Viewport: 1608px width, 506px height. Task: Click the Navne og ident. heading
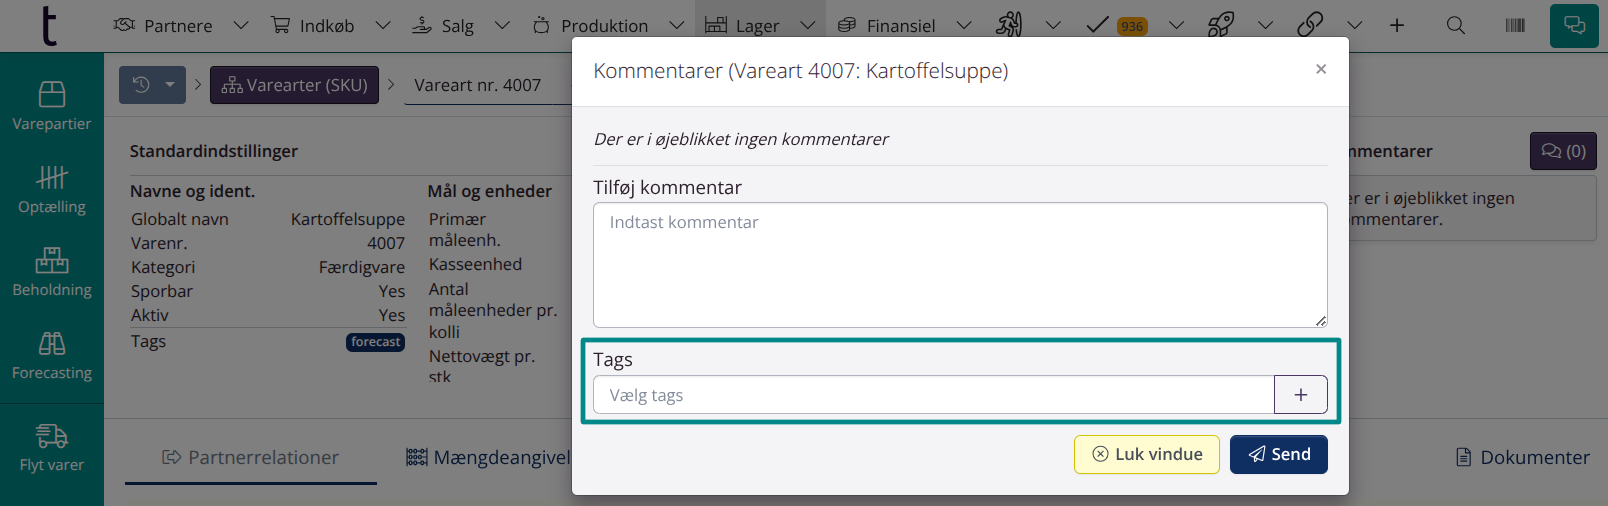click(x=192, y=191)
